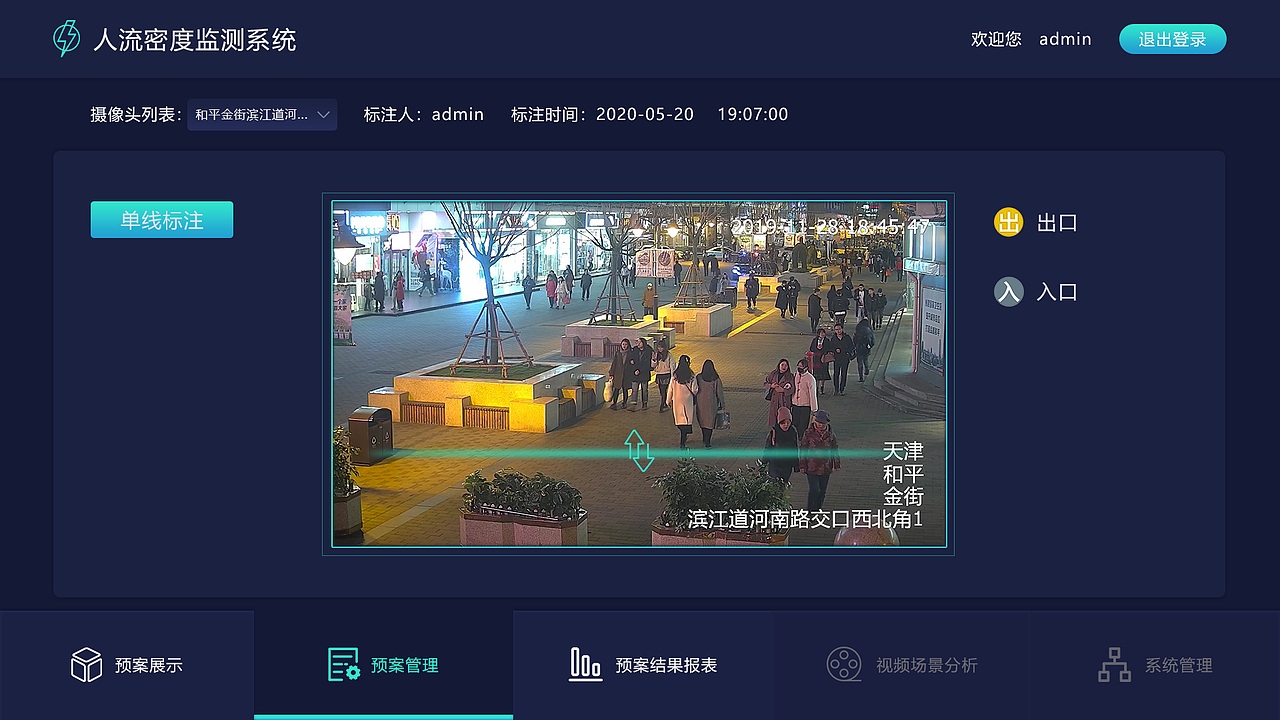1280x720 pixels.
Task: Click the lightning bolt logo icon
Action: tap(66, 38)
